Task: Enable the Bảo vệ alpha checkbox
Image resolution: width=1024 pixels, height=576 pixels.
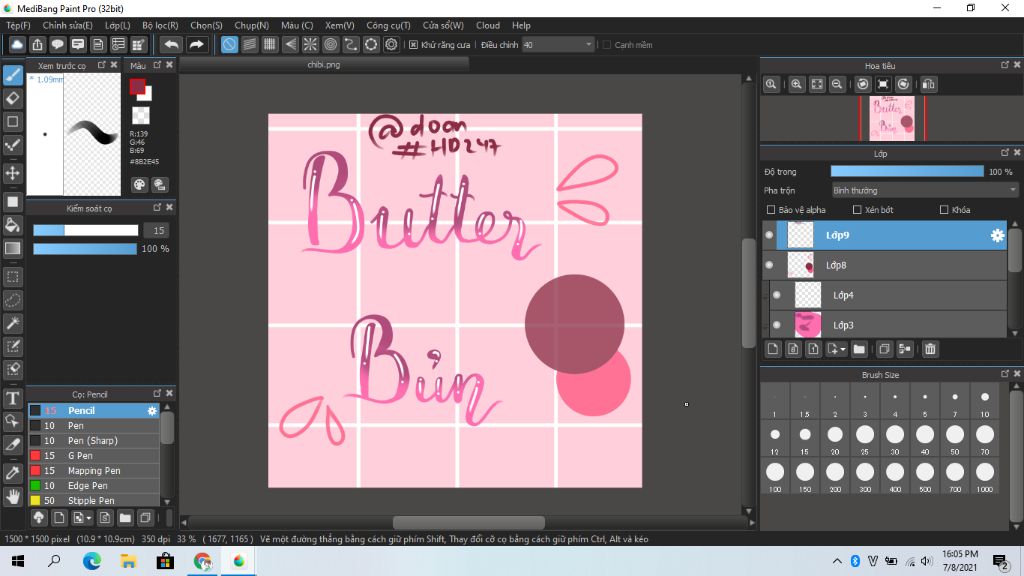Action: [x=770, y=210]
